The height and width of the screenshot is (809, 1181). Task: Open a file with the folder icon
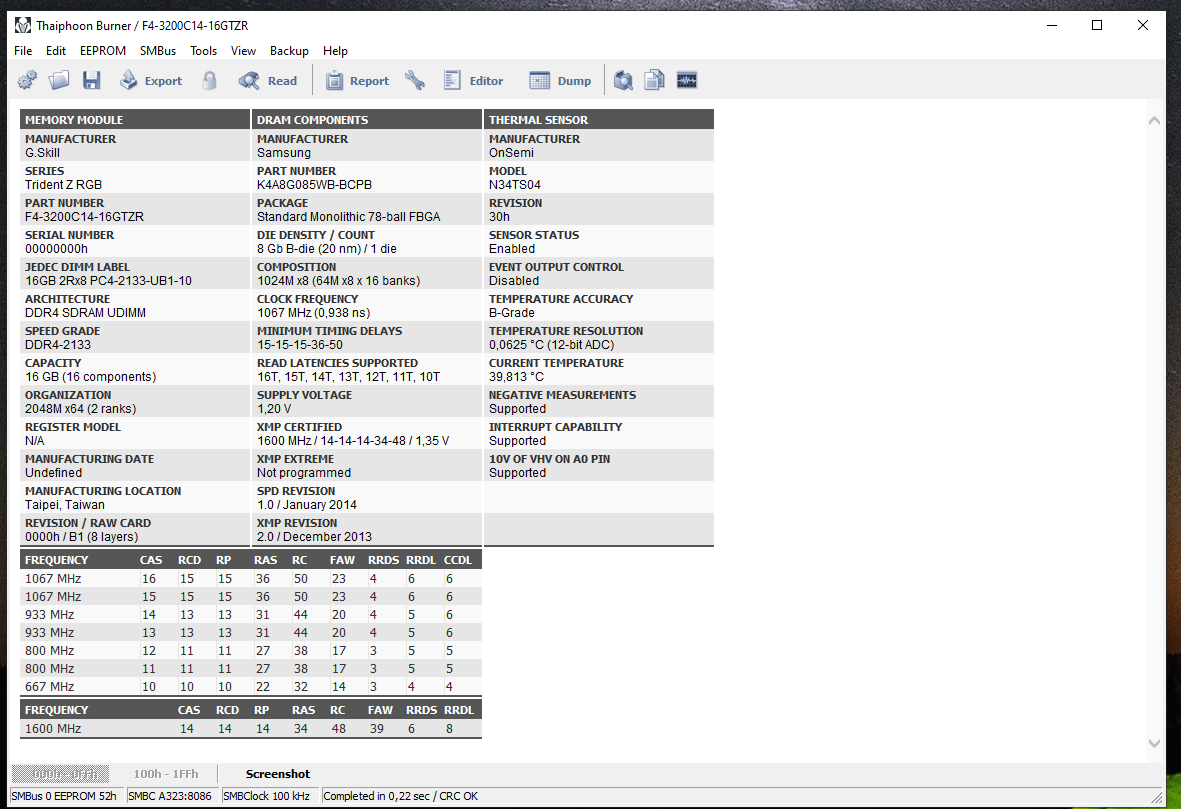[x=60, y=81]
